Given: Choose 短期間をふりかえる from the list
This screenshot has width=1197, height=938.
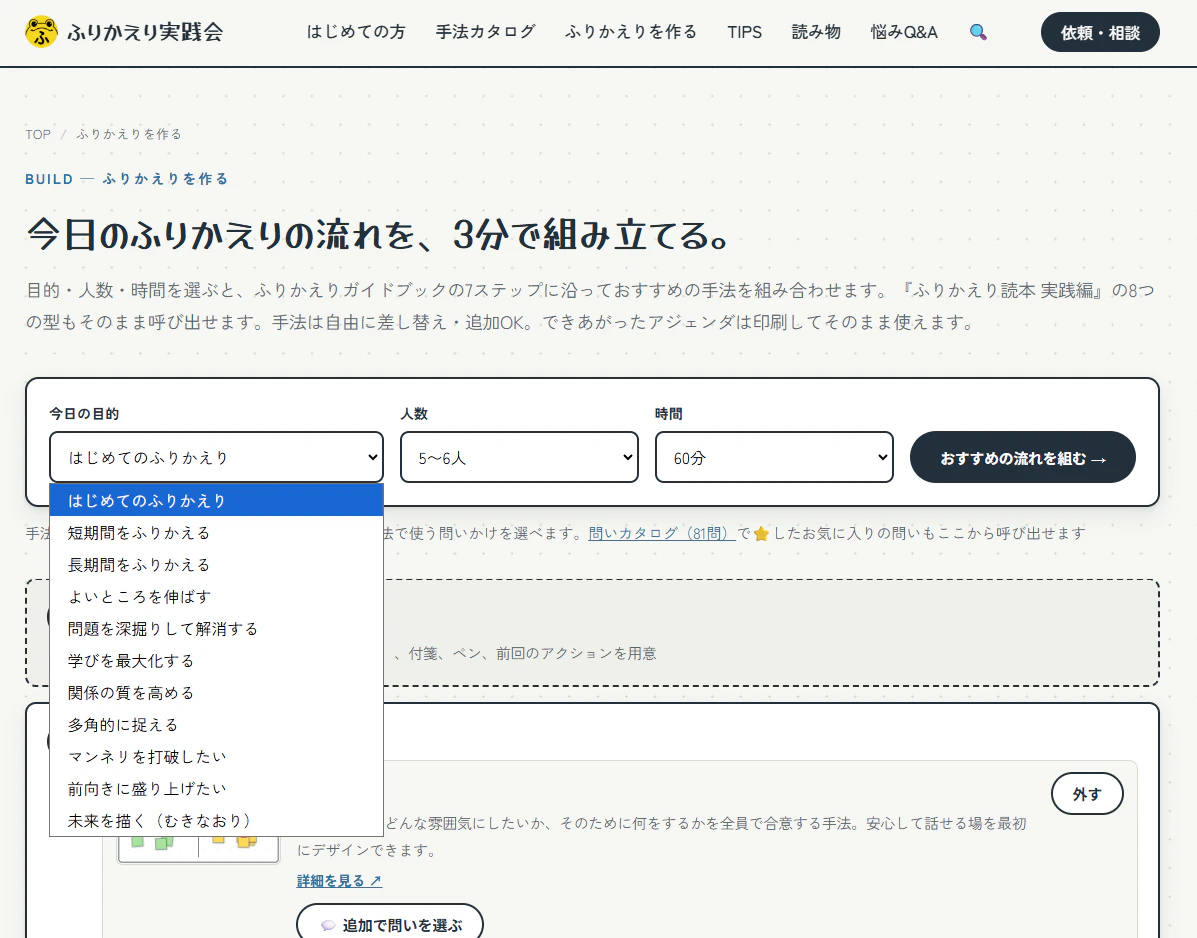Looking at the screenshot, I should coord(216,533).
